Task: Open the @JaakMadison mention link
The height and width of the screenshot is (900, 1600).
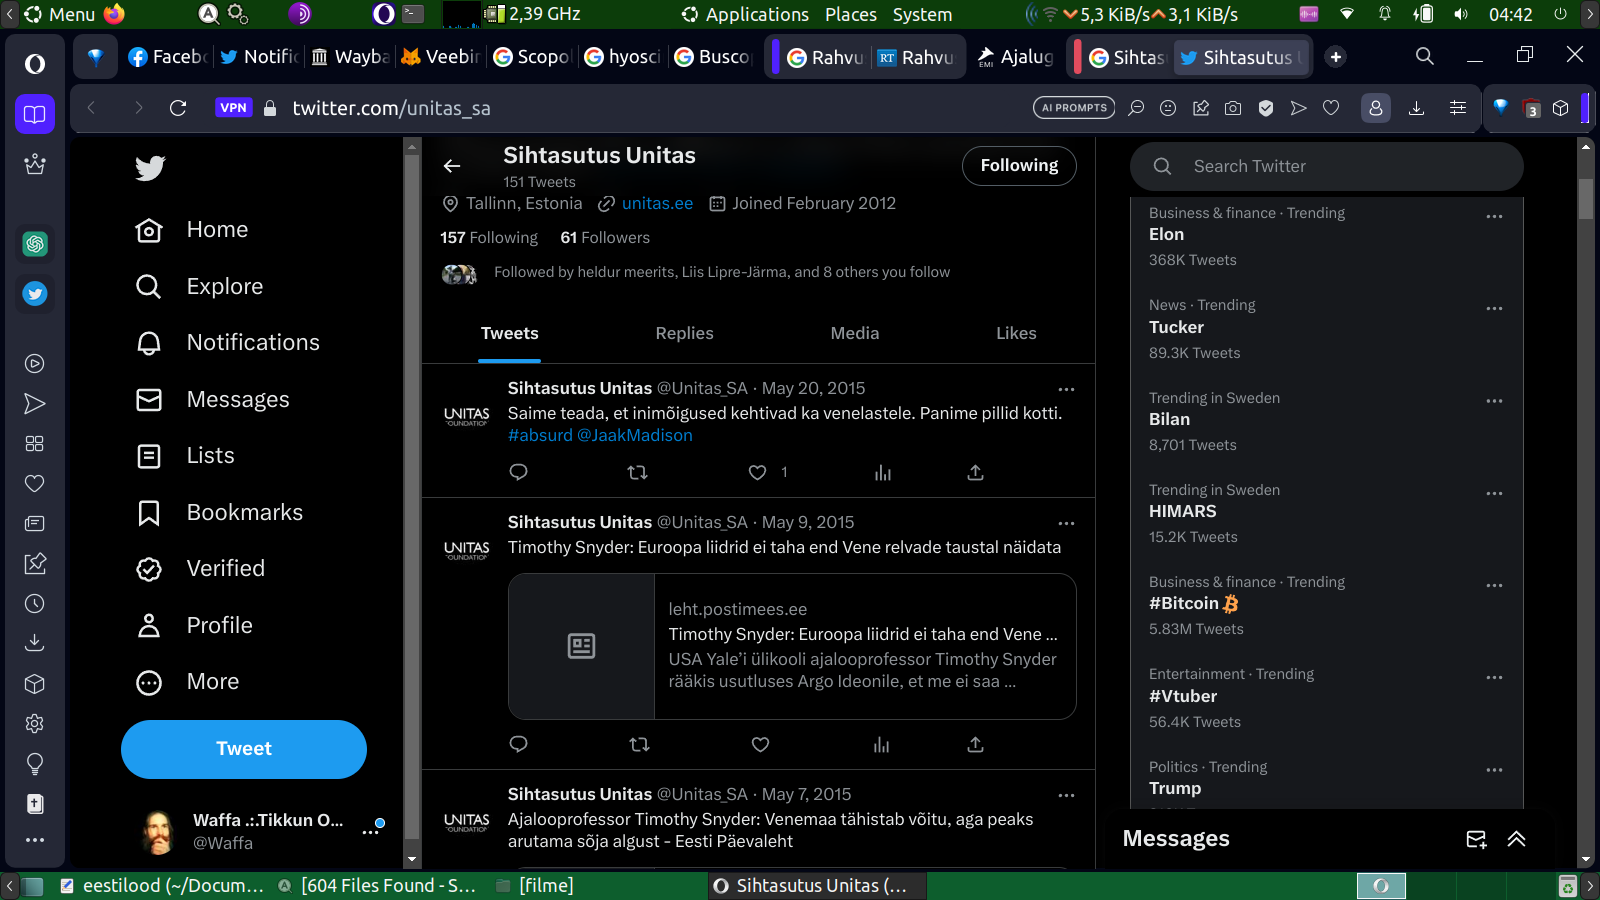Action: (x=635, y=435)
